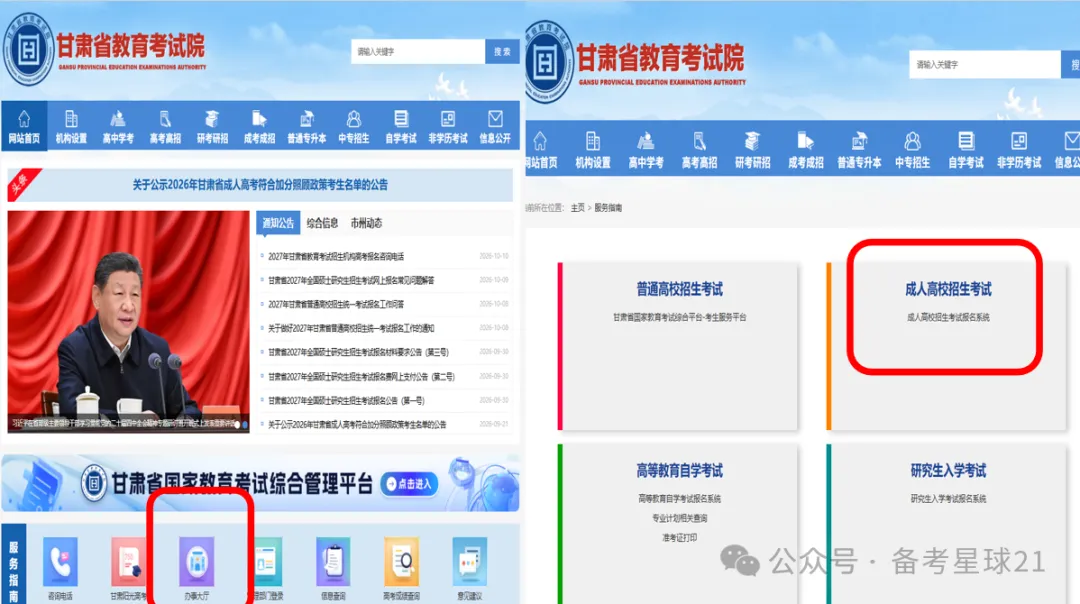
Task: Click the 搜索 button on left page
Action: (502, 52)
